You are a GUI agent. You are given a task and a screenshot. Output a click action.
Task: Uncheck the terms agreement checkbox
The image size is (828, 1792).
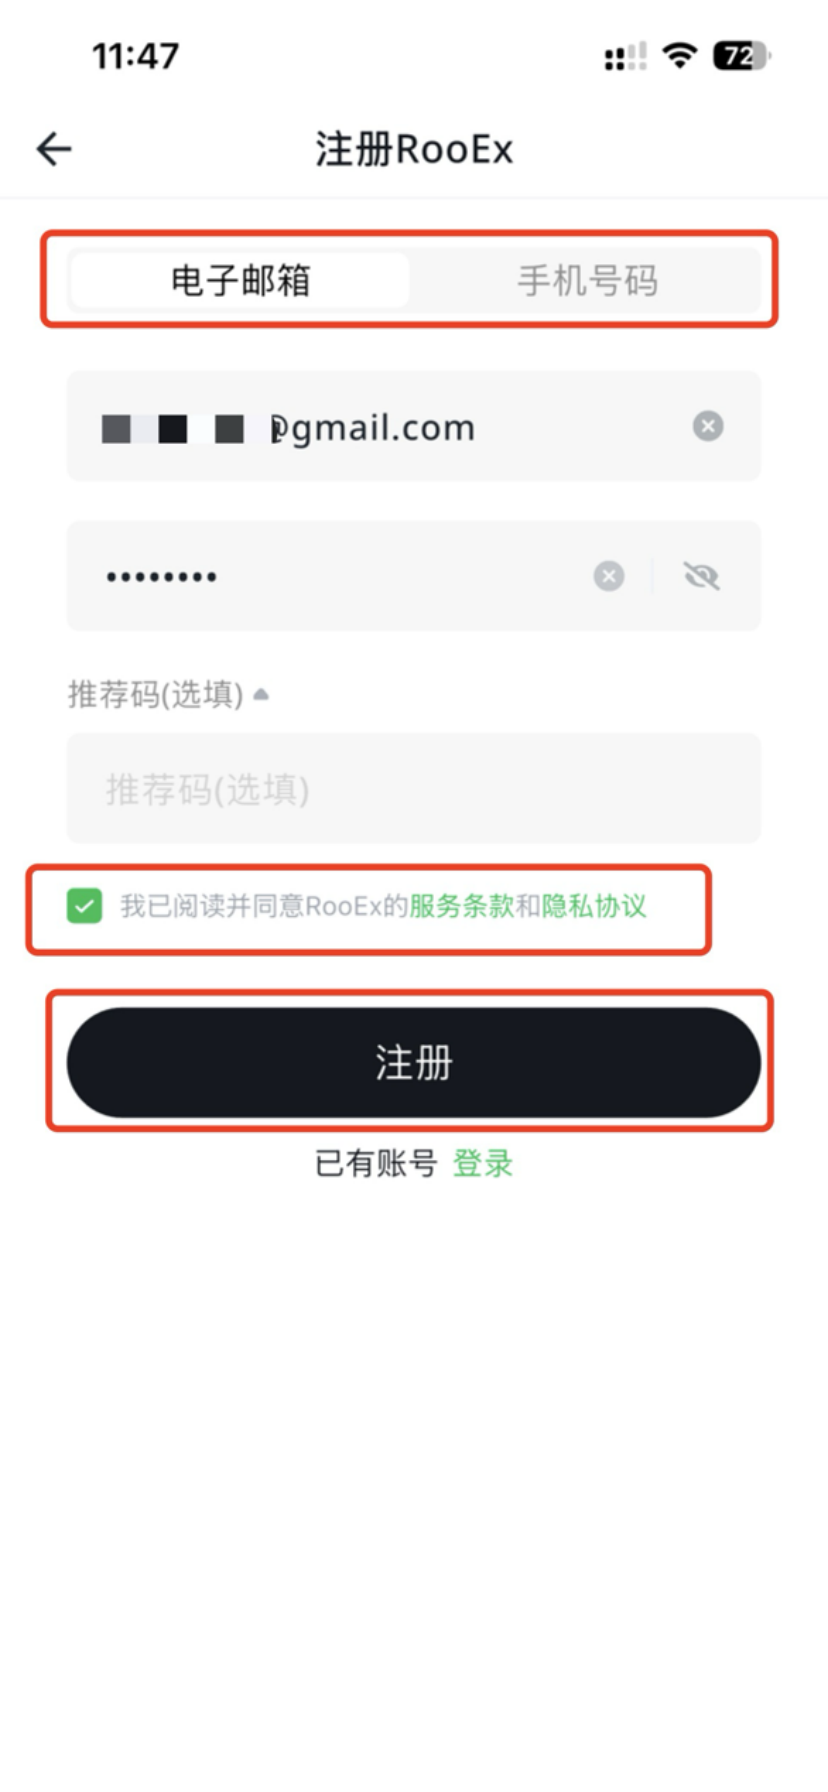point(85,906)
